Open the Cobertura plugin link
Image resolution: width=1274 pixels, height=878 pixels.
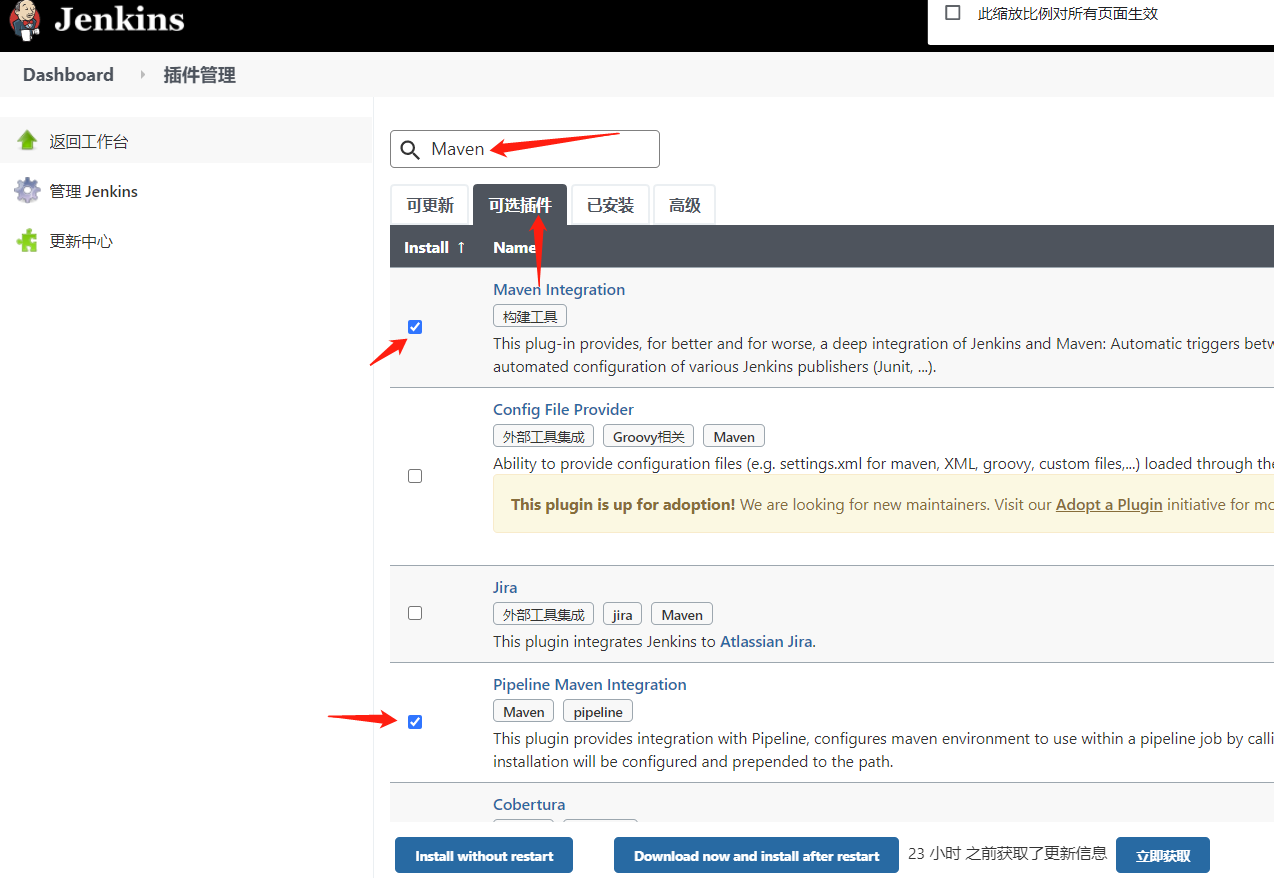(529, 805)
